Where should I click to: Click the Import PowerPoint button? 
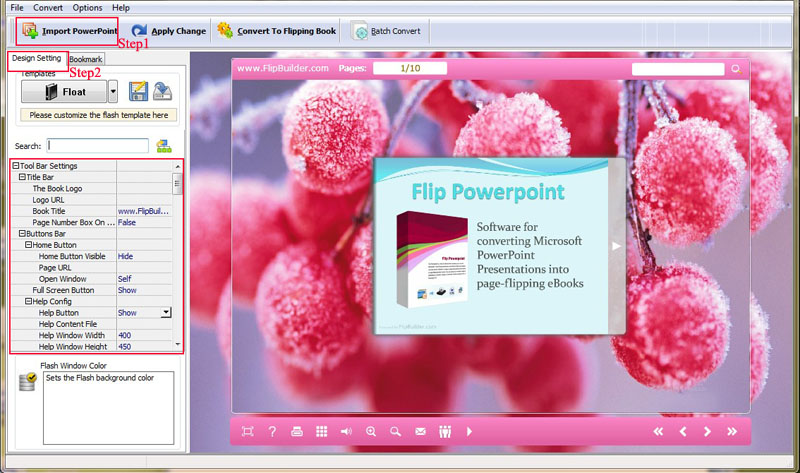(70, 31)
